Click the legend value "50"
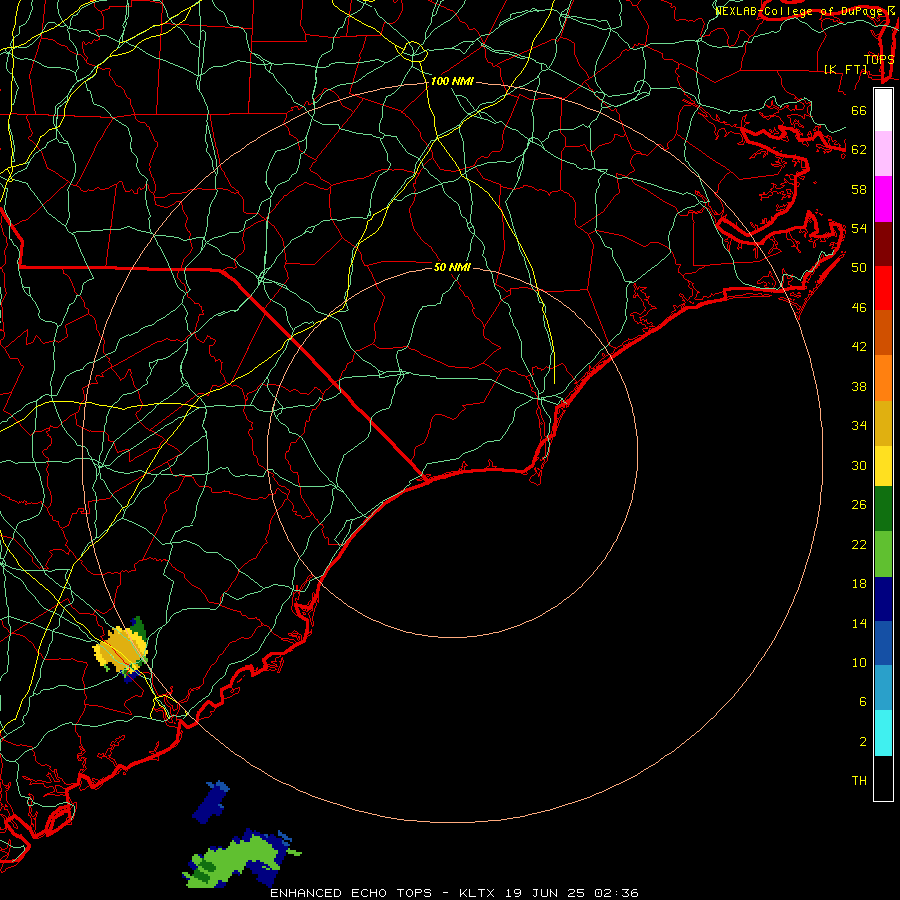900x900 pixels. 859,268
